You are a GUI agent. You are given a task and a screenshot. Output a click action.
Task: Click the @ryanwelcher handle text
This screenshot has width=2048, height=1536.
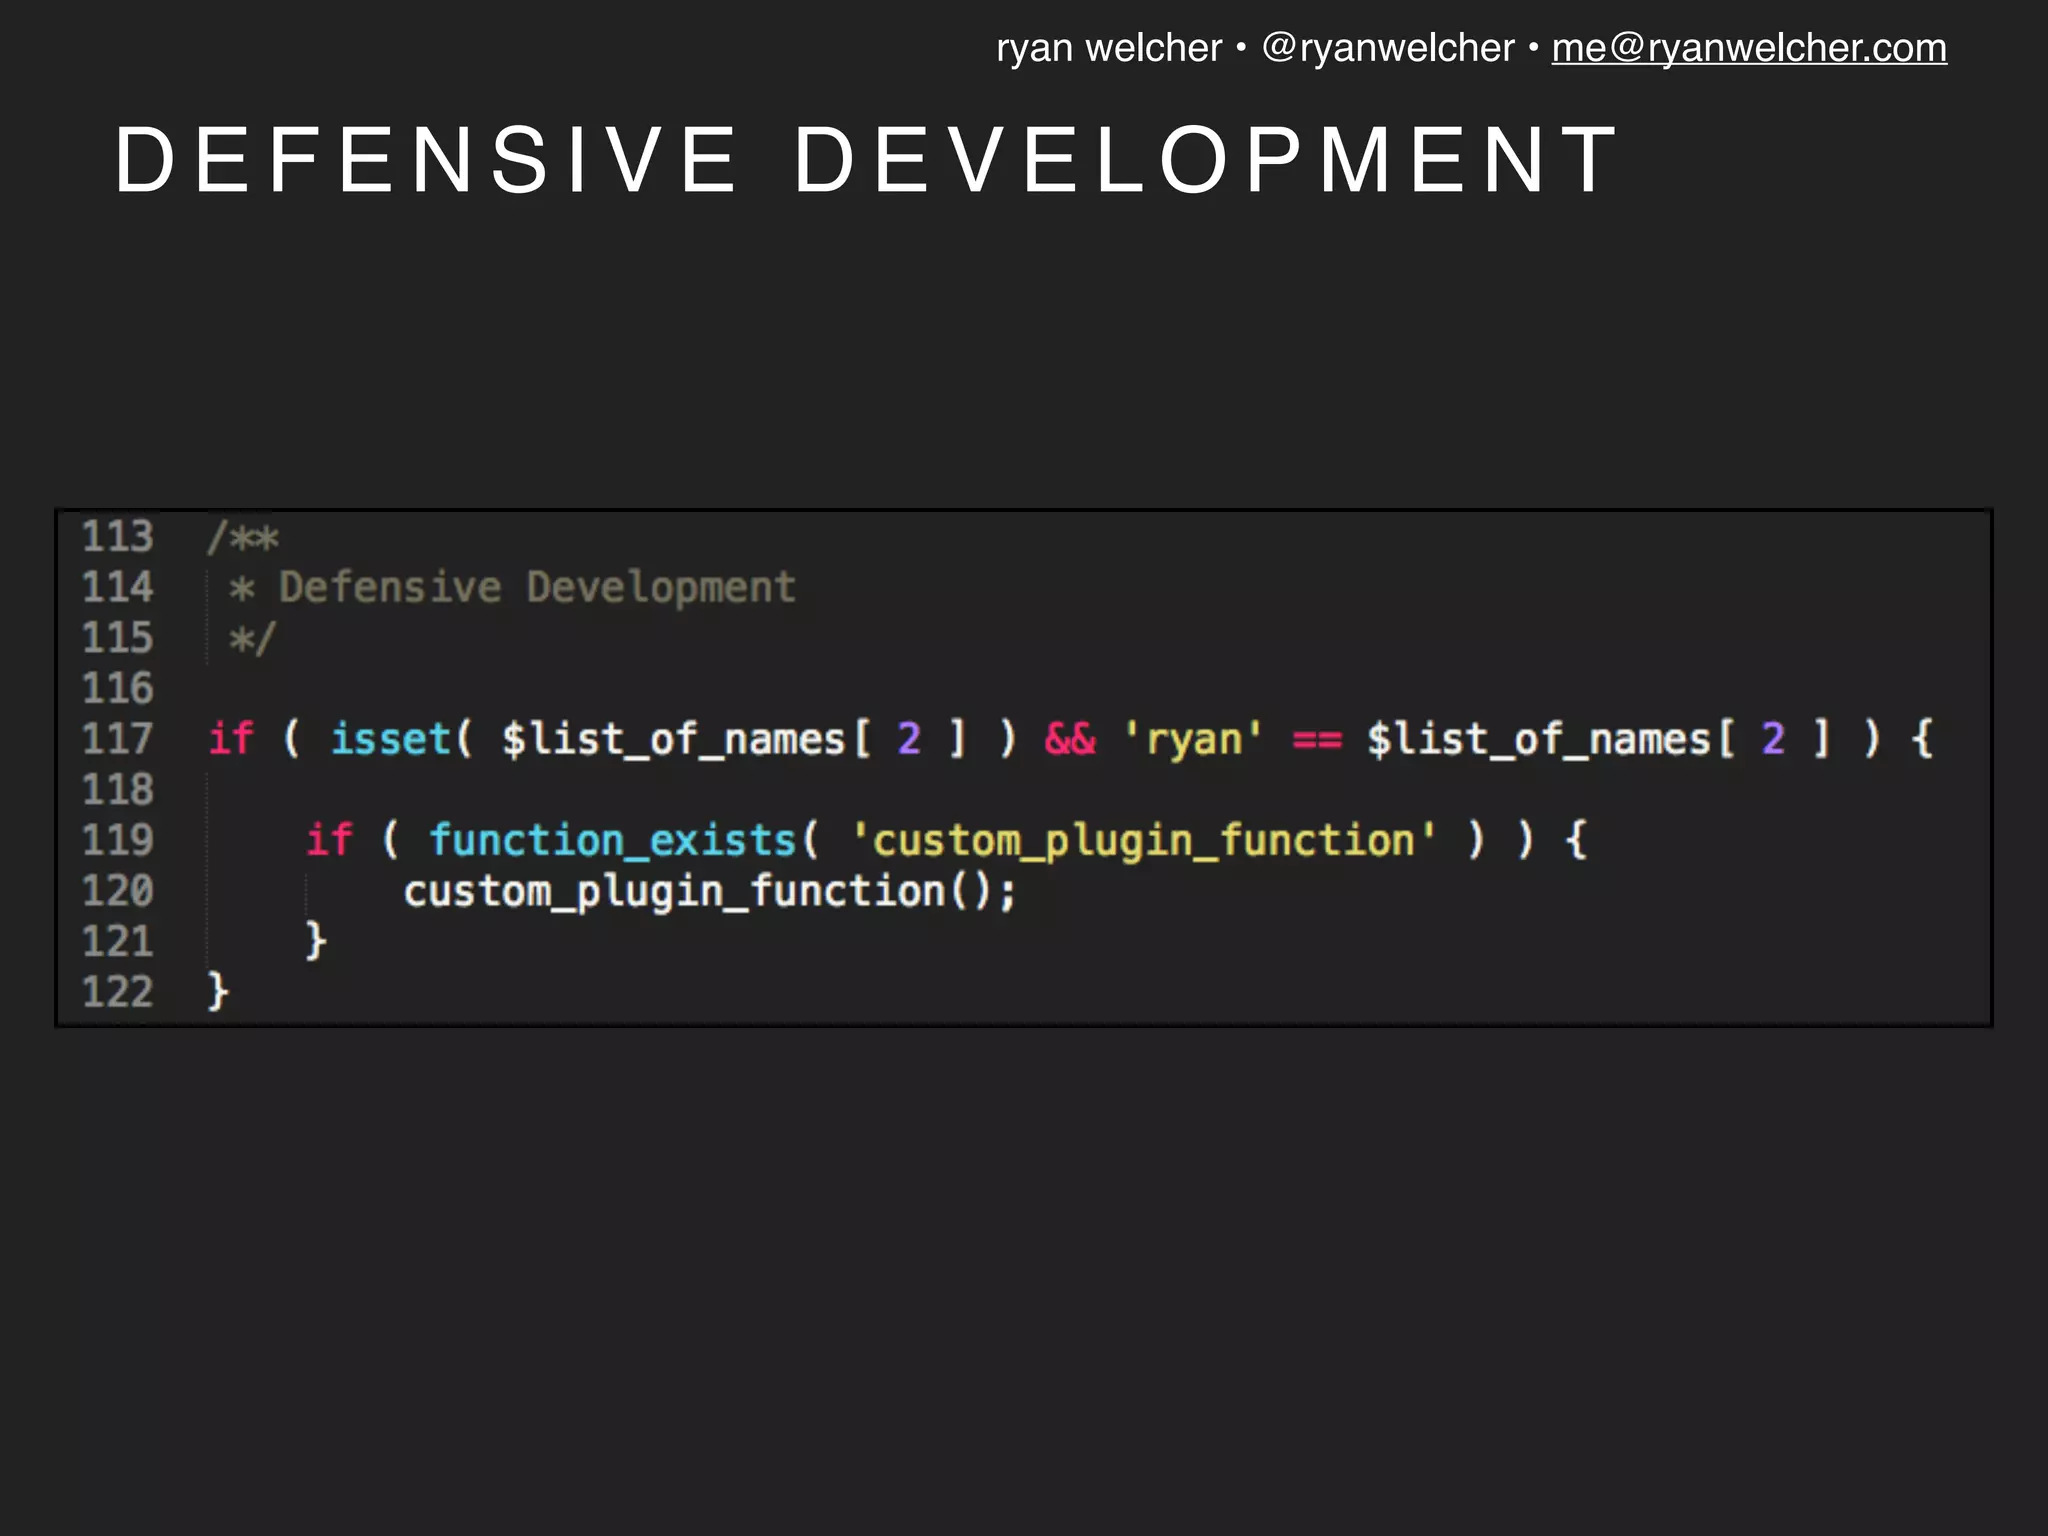(1388, 48)
